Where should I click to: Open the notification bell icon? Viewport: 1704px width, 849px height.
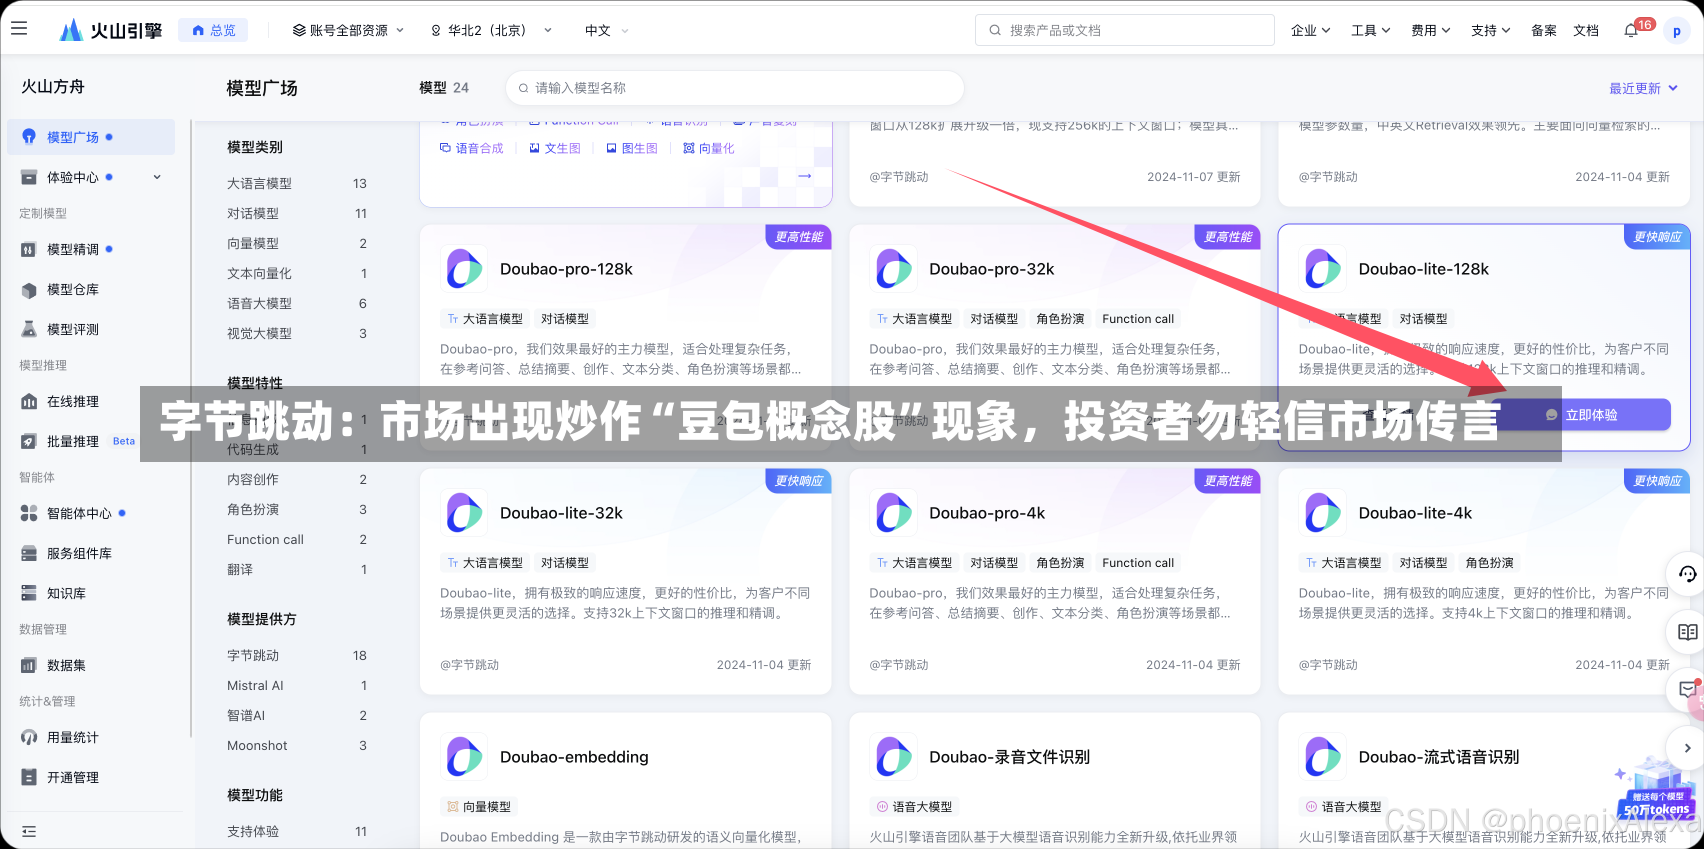1631,30
